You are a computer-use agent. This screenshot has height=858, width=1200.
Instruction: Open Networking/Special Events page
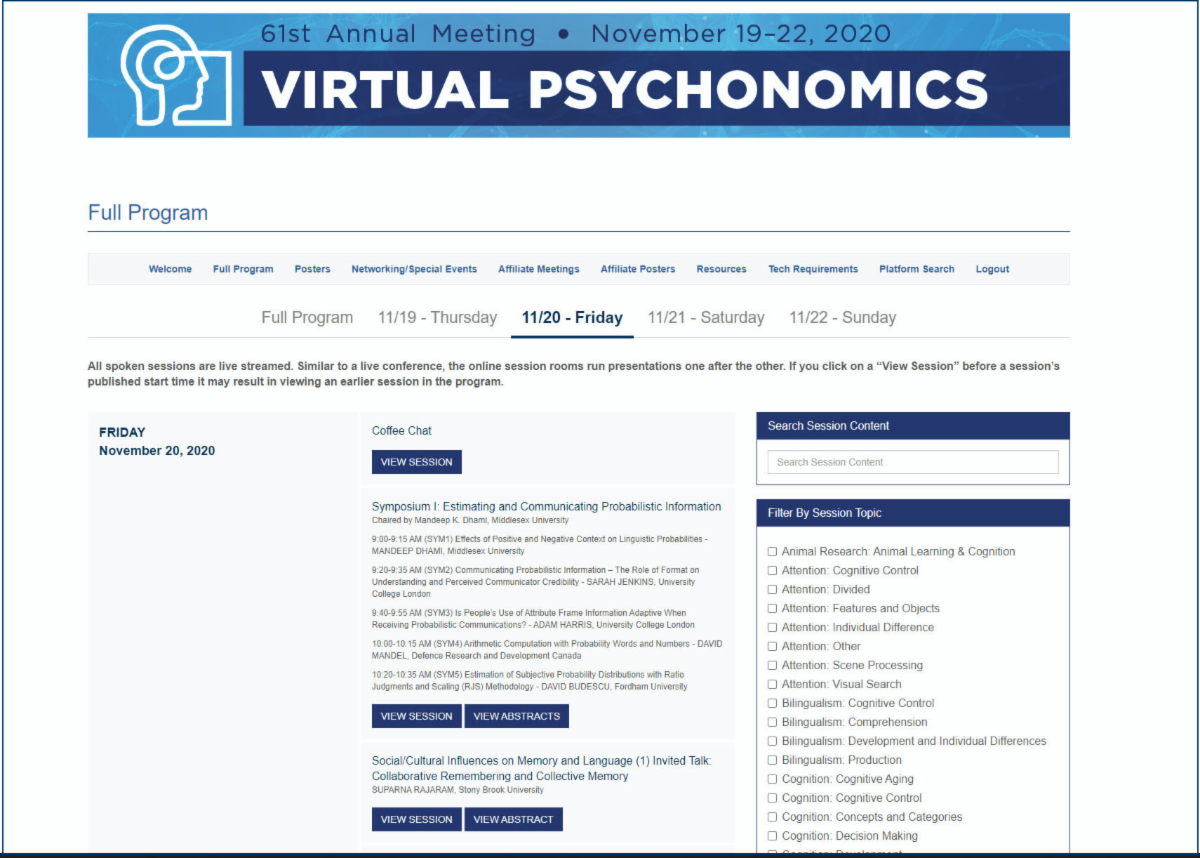[414, 269]
